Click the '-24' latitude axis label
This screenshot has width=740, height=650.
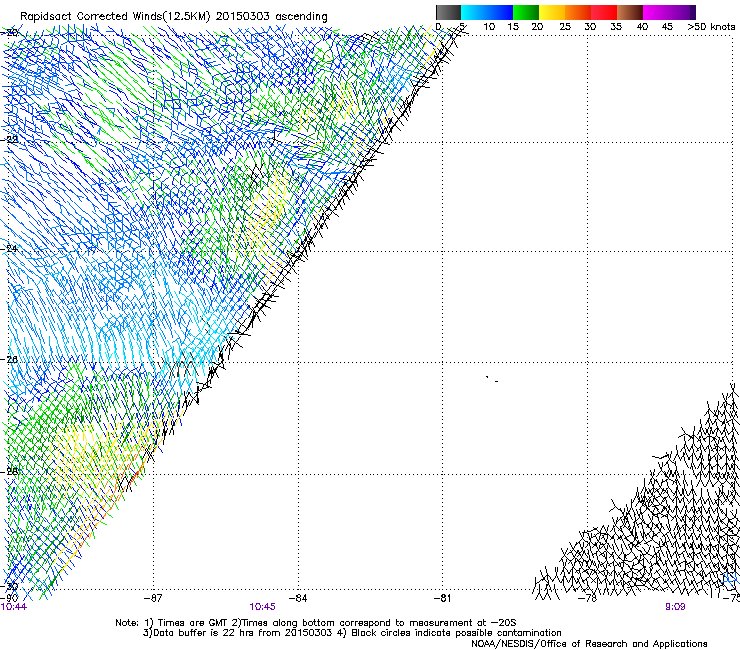pyautogui.click(x=9, y=248)
